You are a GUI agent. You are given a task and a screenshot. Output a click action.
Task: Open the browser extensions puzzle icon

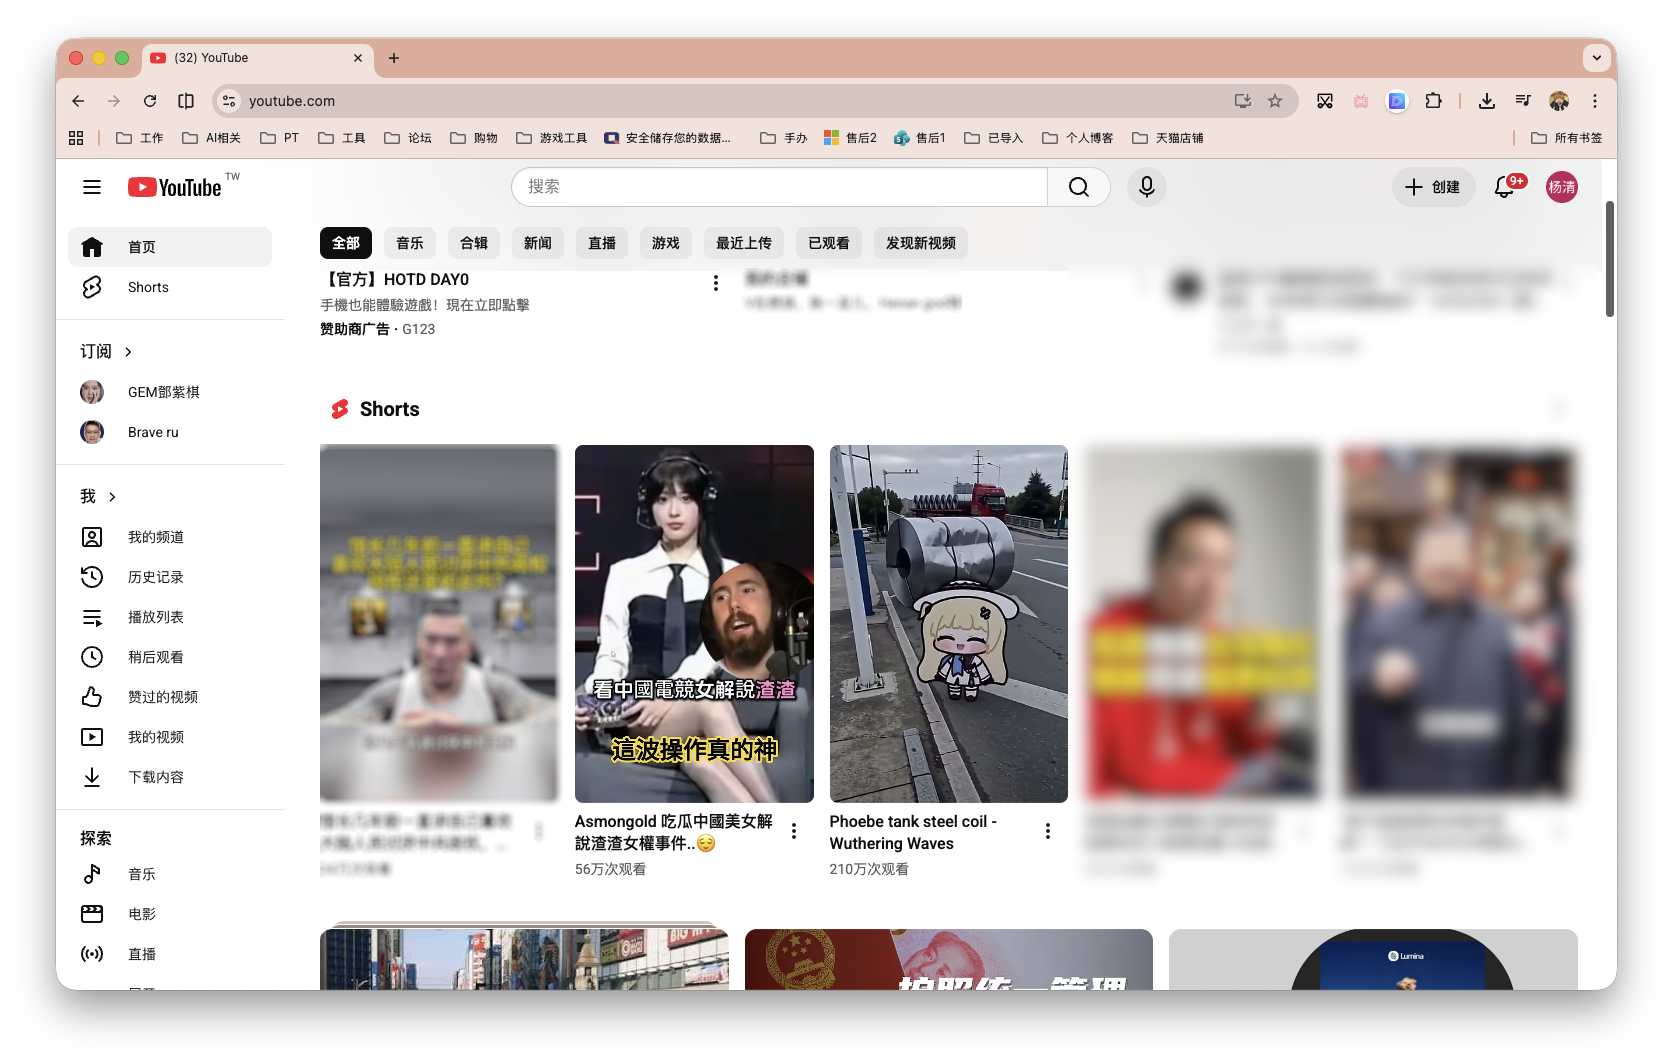(1433, 101)
